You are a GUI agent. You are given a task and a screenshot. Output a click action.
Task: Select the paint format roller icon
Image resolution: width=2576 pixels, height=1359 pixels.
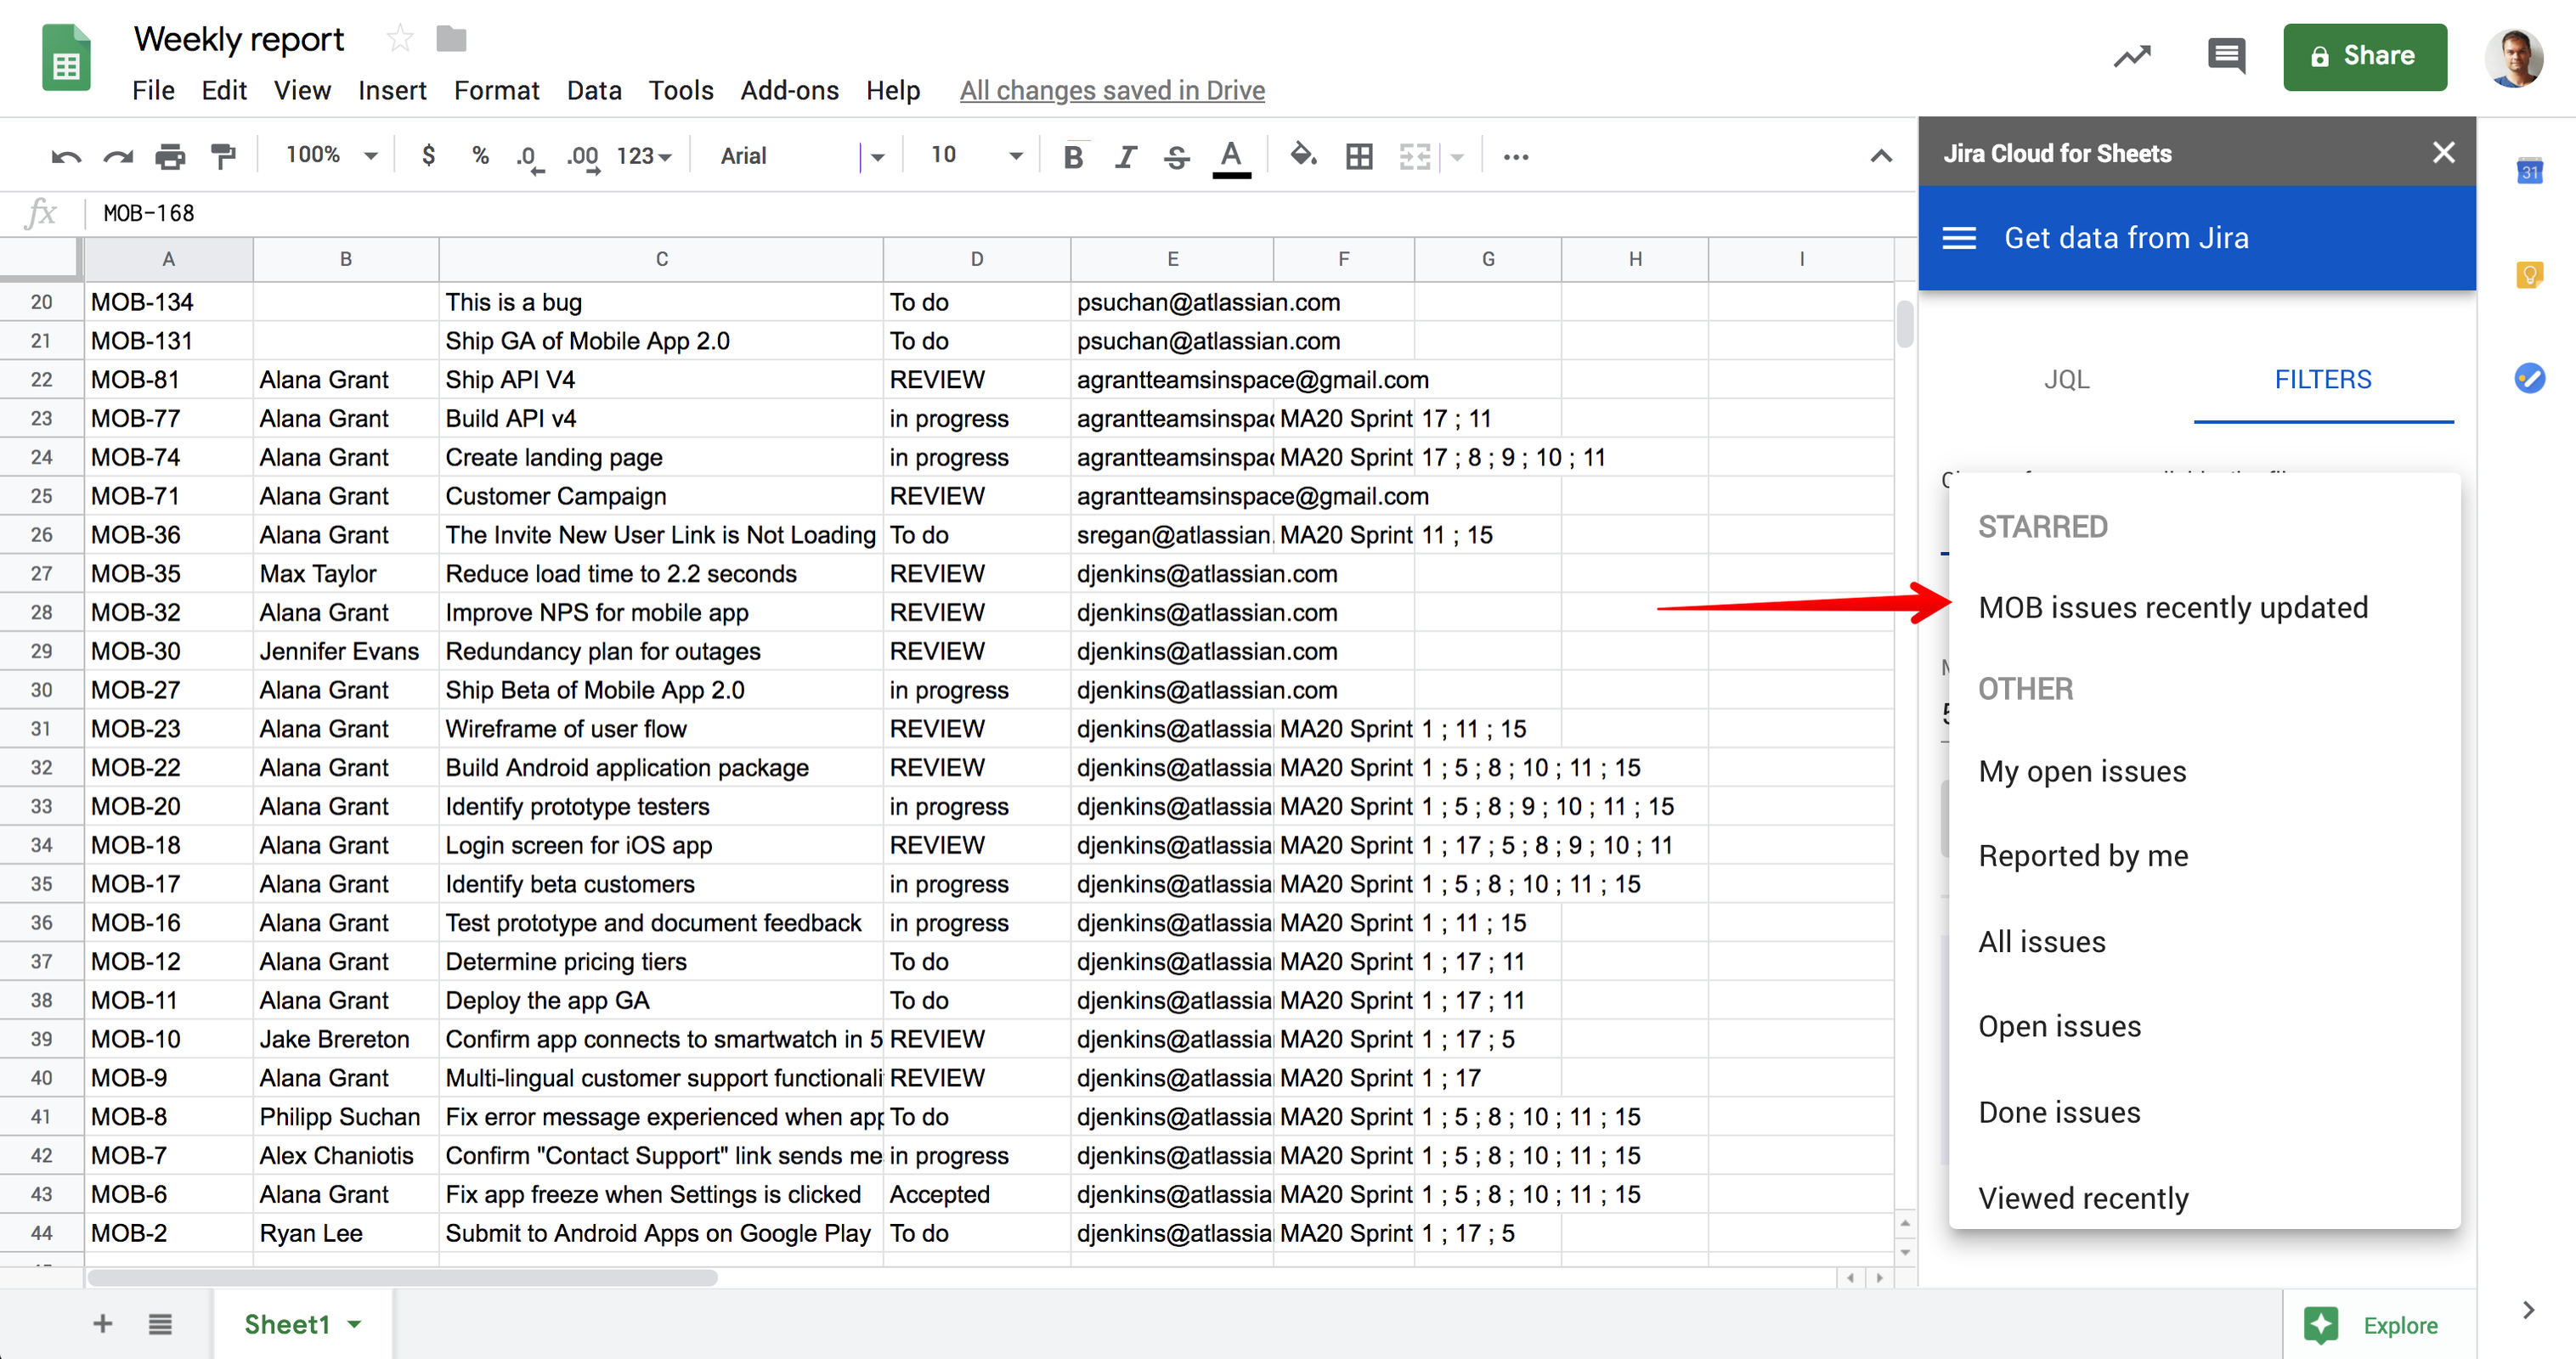[223, 157]
